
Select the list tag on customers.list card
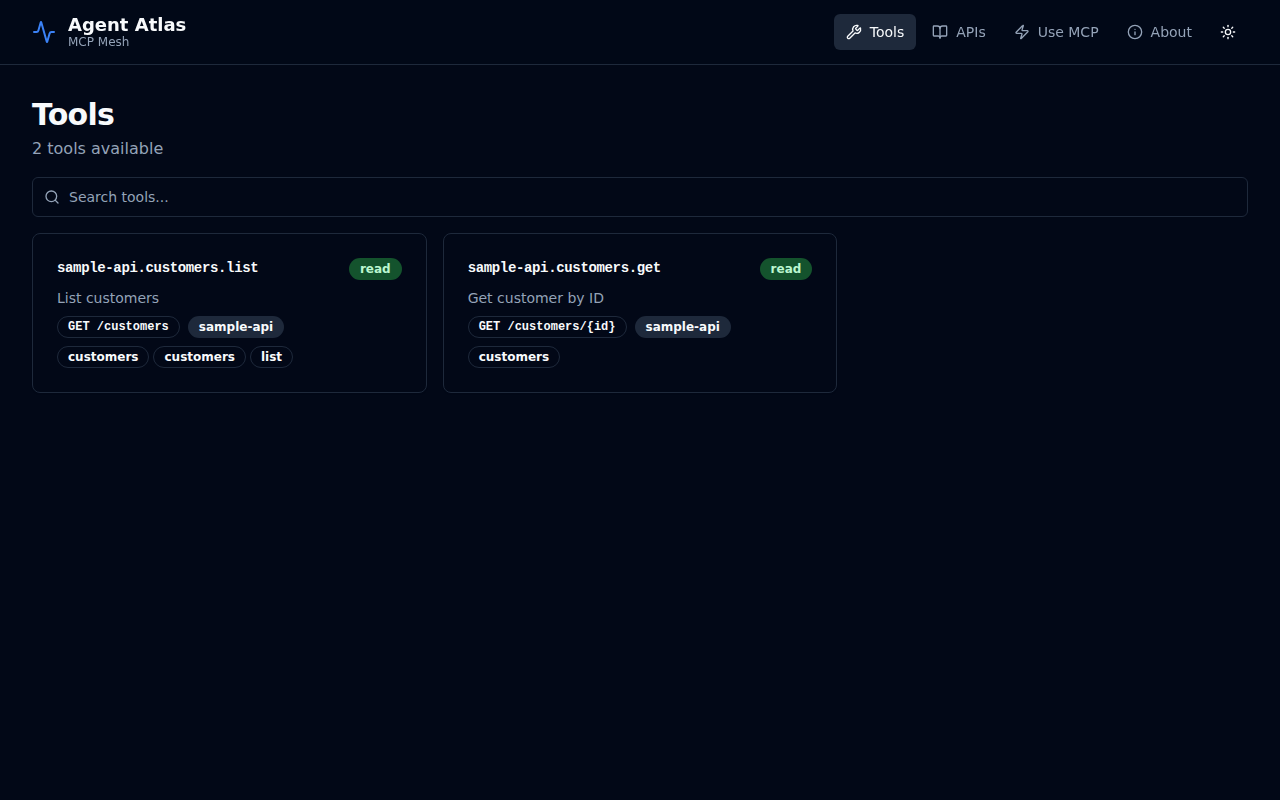[271, 357]
